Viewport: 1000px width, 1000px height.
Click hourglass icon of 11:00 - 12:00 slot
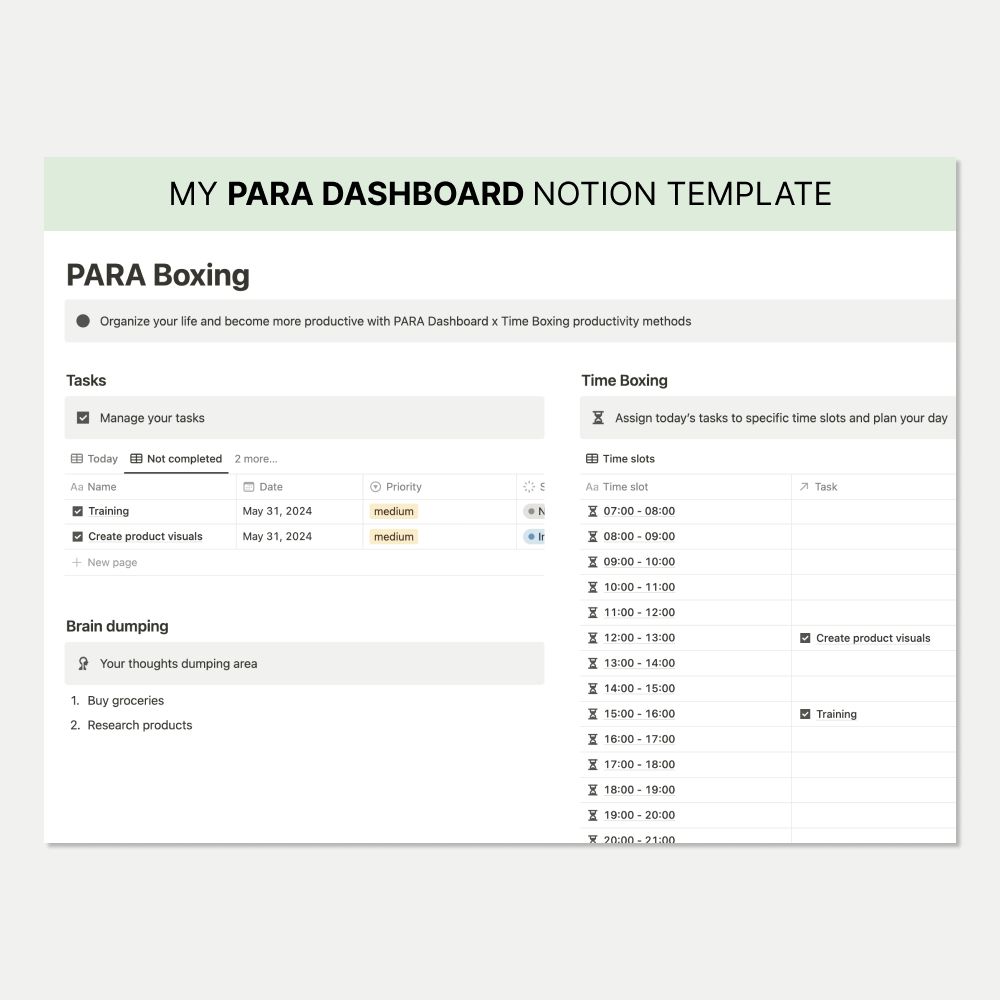click(592, 612)
